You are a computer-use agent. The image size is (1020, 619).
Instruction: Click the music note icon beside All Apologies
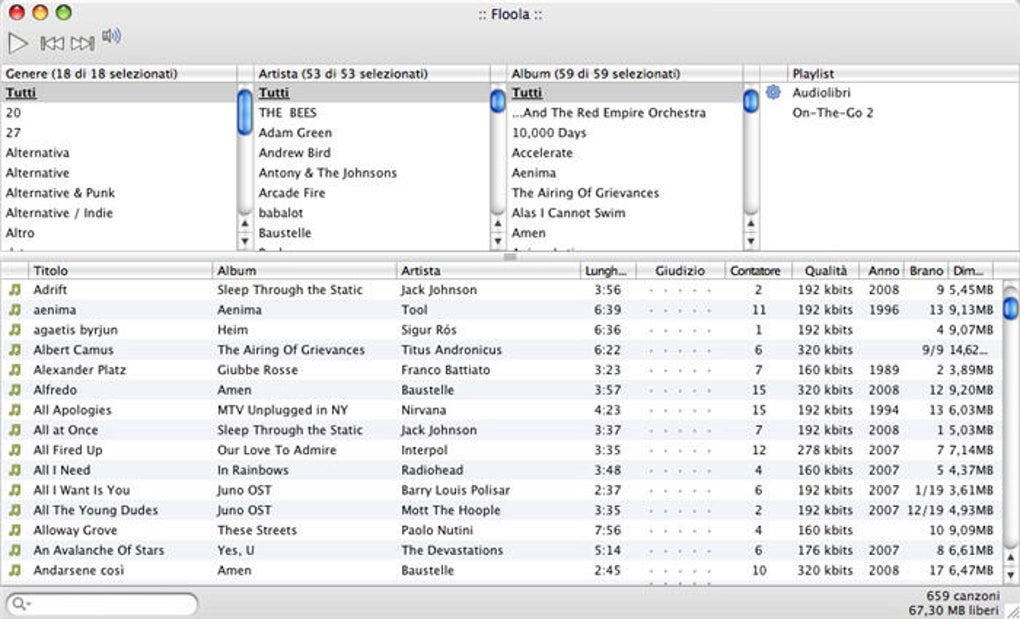13,410
